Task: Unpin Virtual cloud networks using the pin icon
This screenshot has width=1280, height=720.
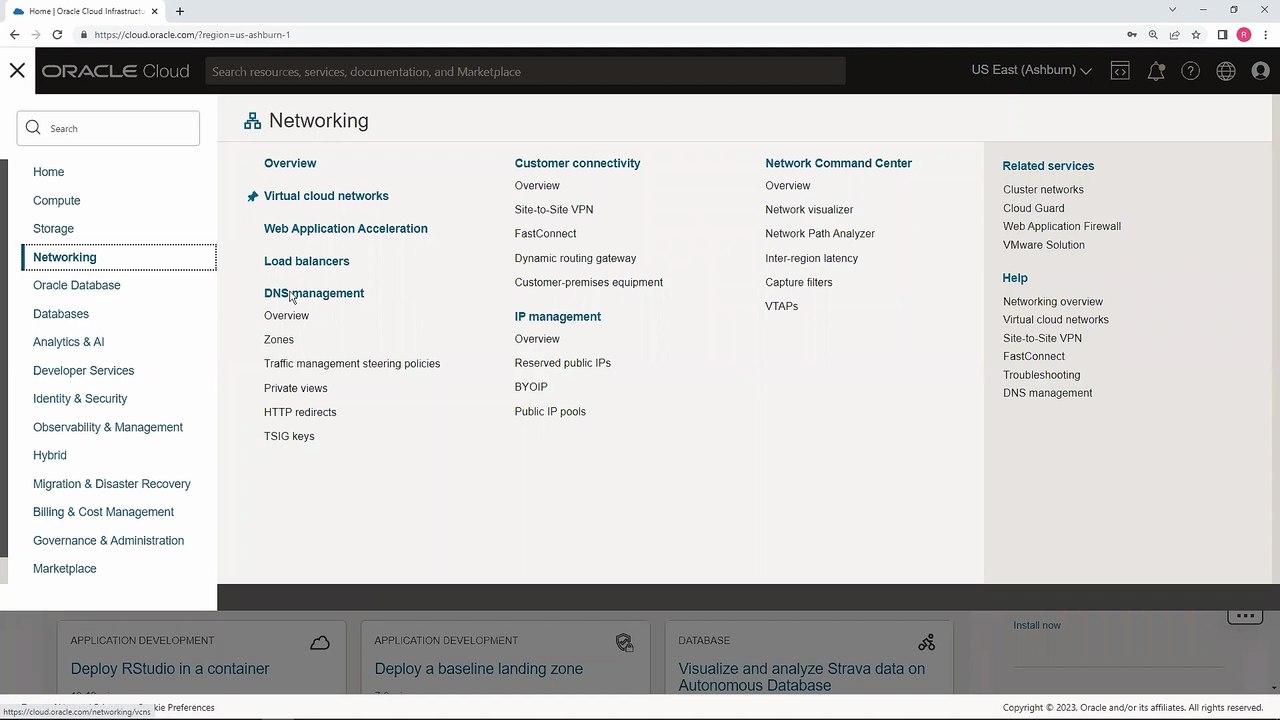Action: coord(252,196)
